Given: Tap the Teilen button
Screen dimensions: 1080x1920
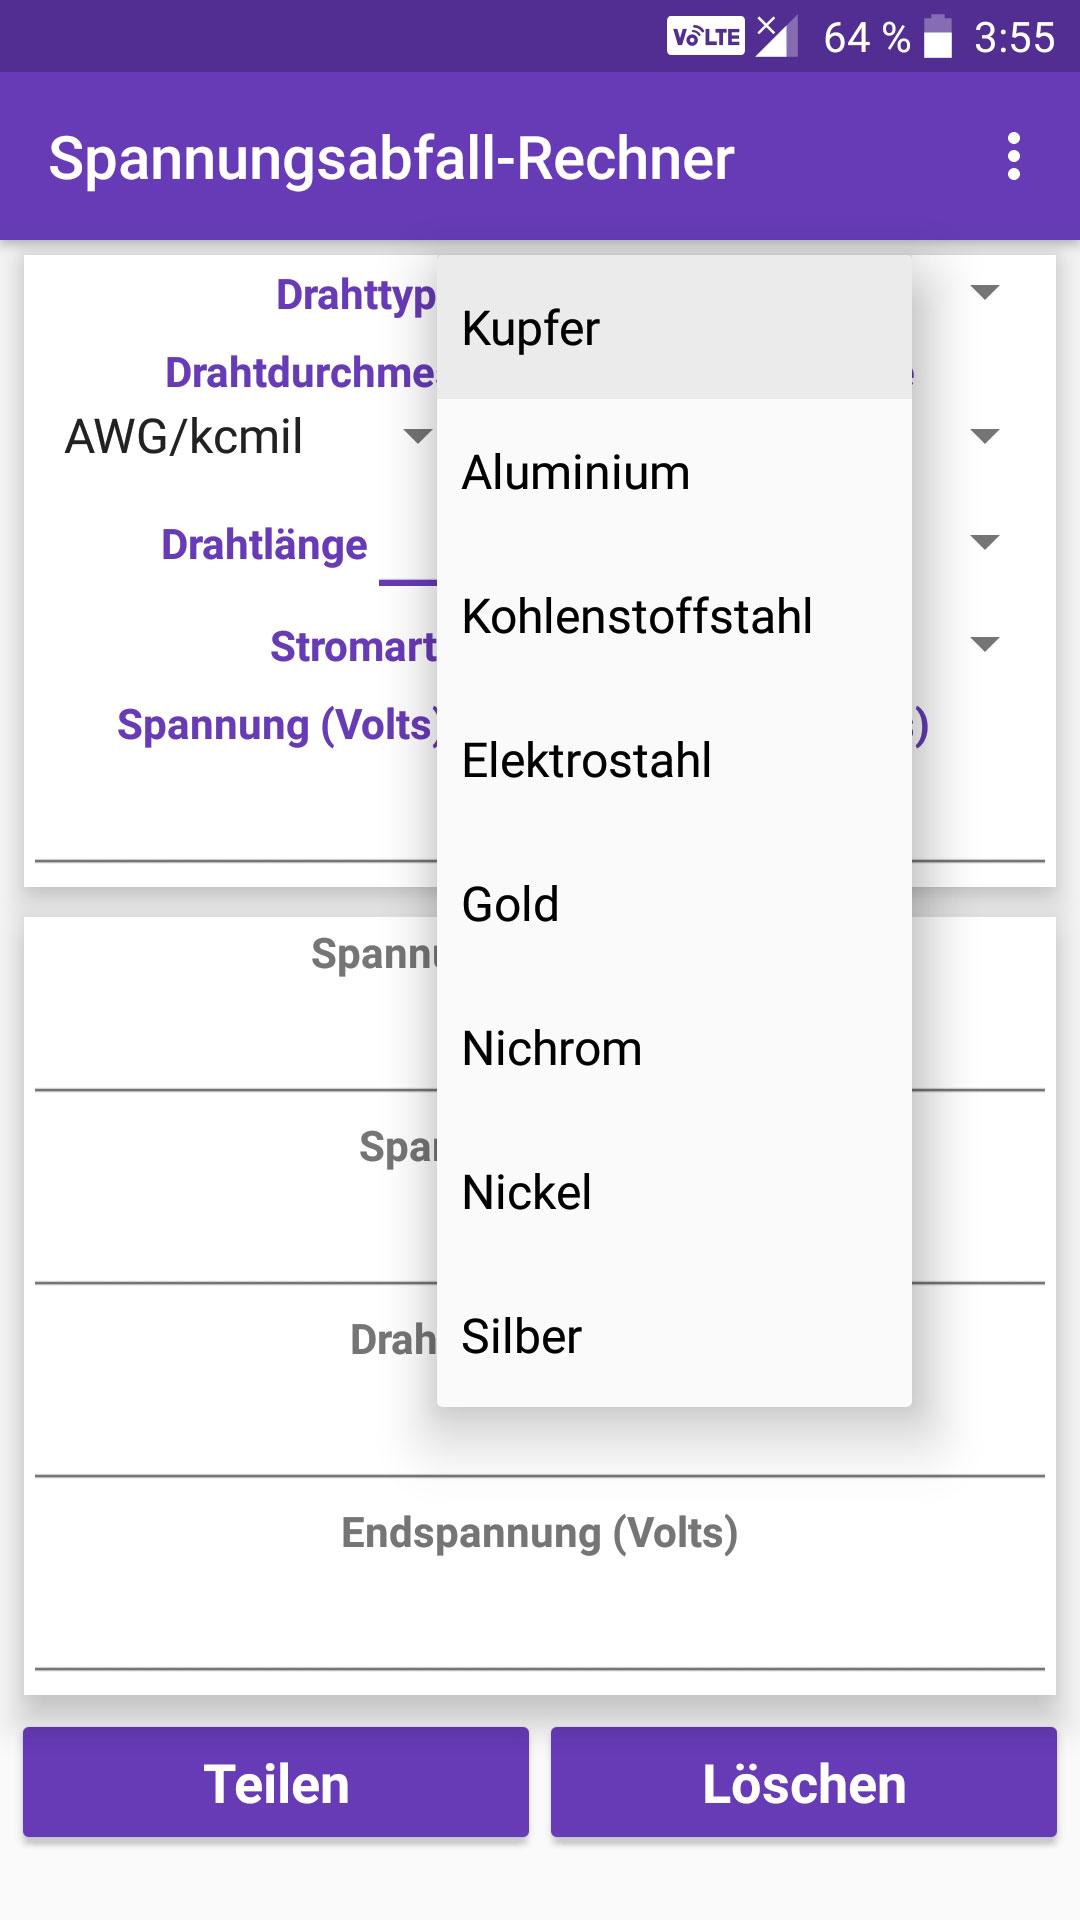Looking at the screenshot, I should (x=276, y=1782).
